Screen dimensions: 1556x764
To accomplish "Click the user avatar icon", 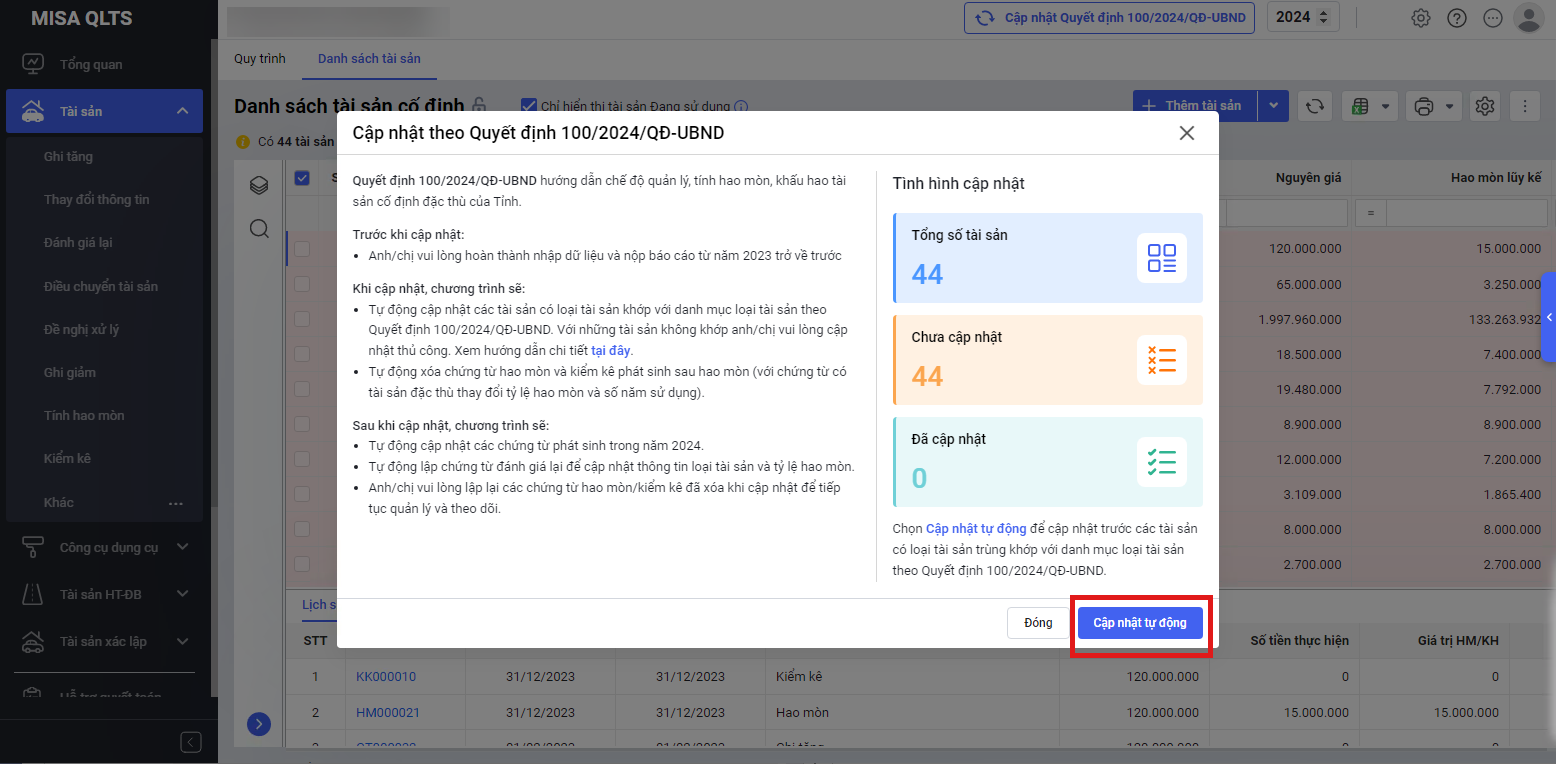I will (x=1529, y=18).
